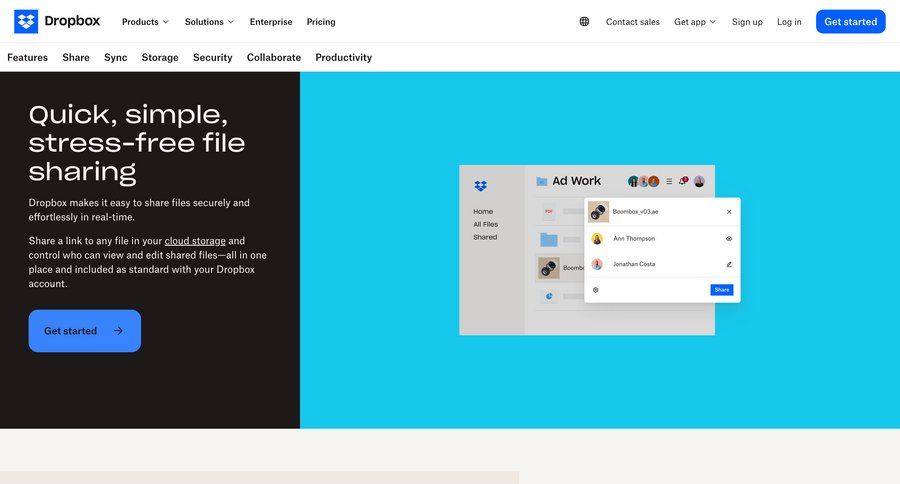Toggle view permission eye for Ann Thompson

tap(729, 239)
